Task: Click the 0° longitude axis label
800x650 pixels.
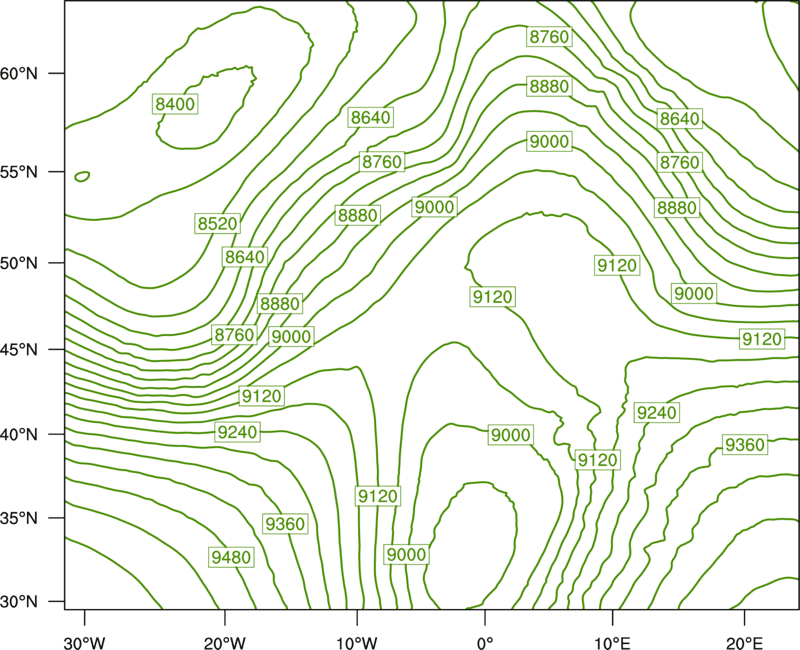Action: 485,643
